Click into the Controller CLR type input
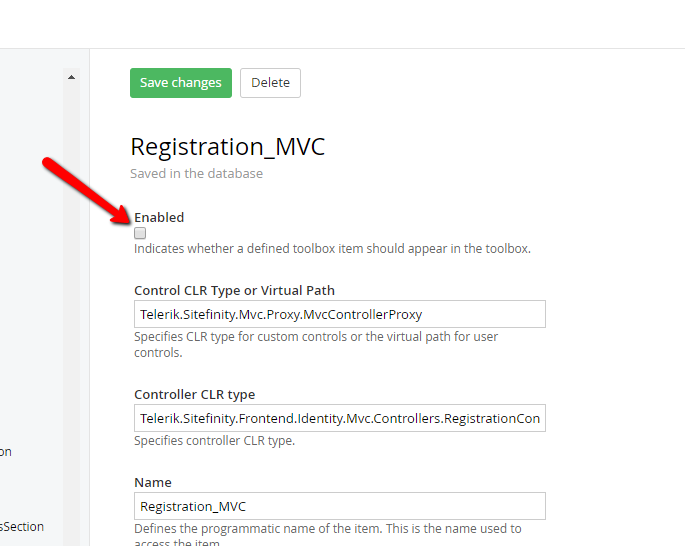 [339, 418]
